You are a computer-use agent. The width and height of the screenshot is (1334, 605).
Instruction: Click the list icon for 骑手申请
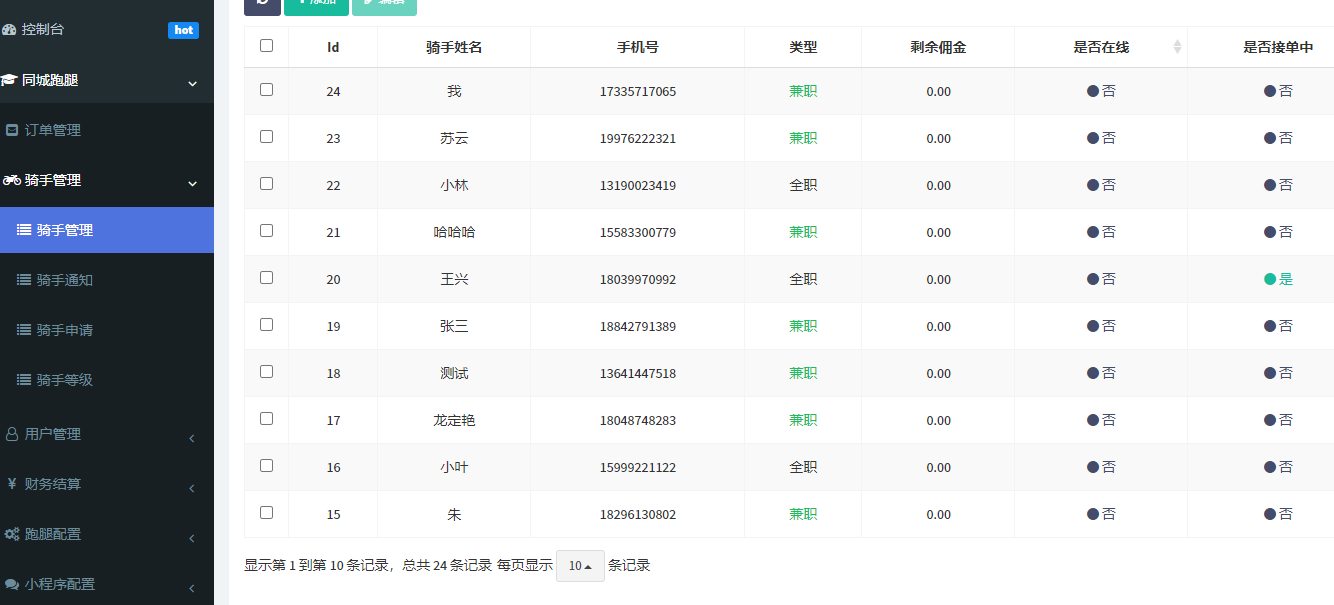click(24, 330)
